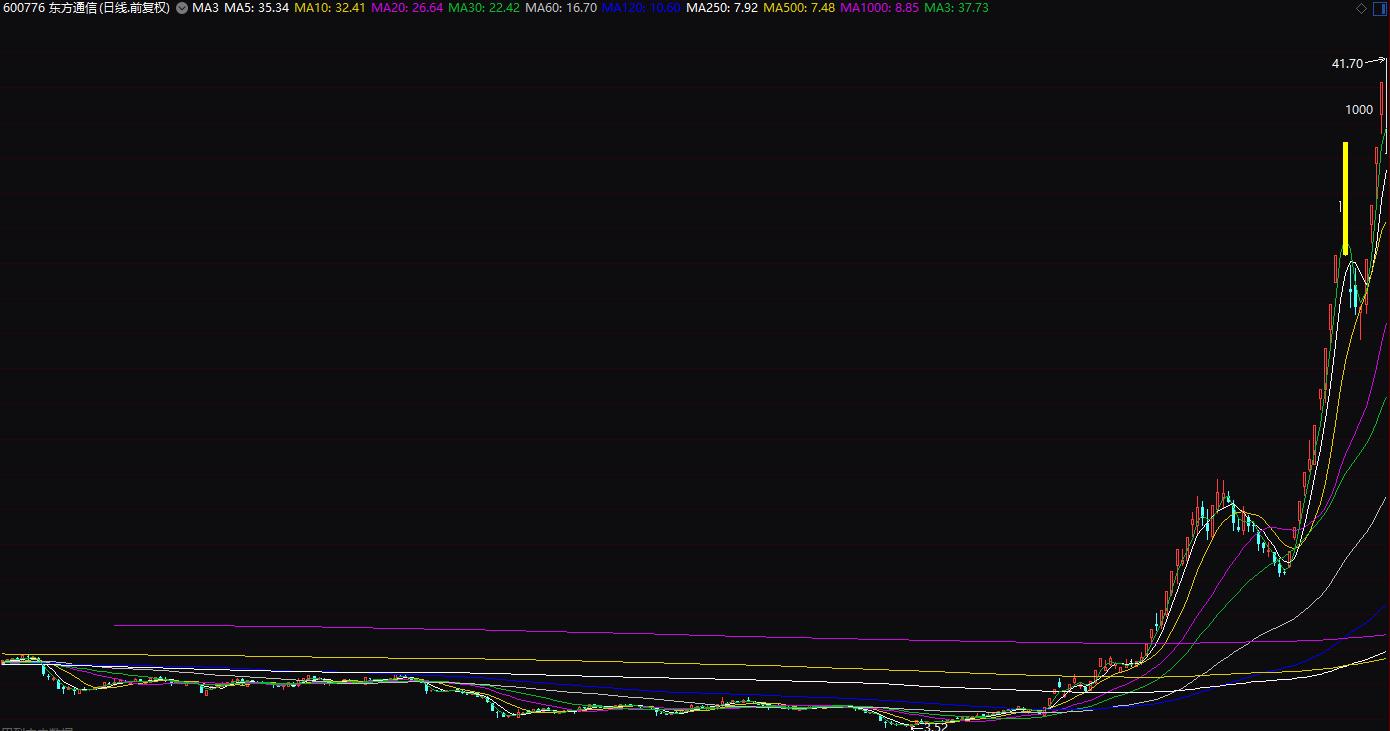Click the yellow highlighted volume bar on chart
Screen dimensions: 1390x731
coord(1346,195)
